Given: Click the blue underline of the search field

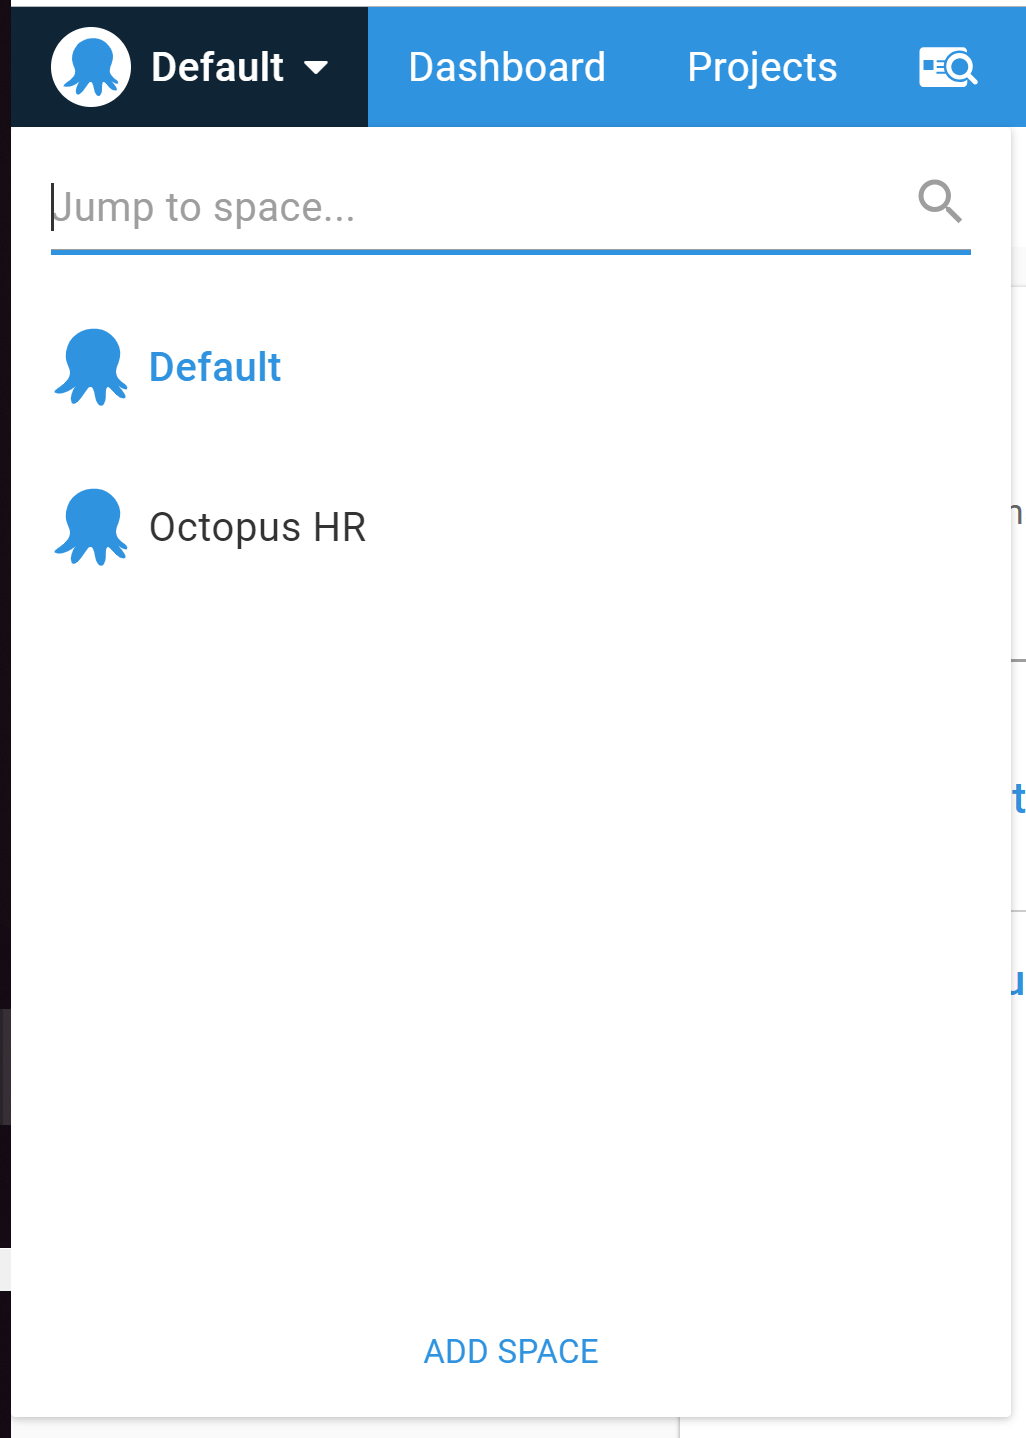Looking at the screenshot, I should 510,254.
